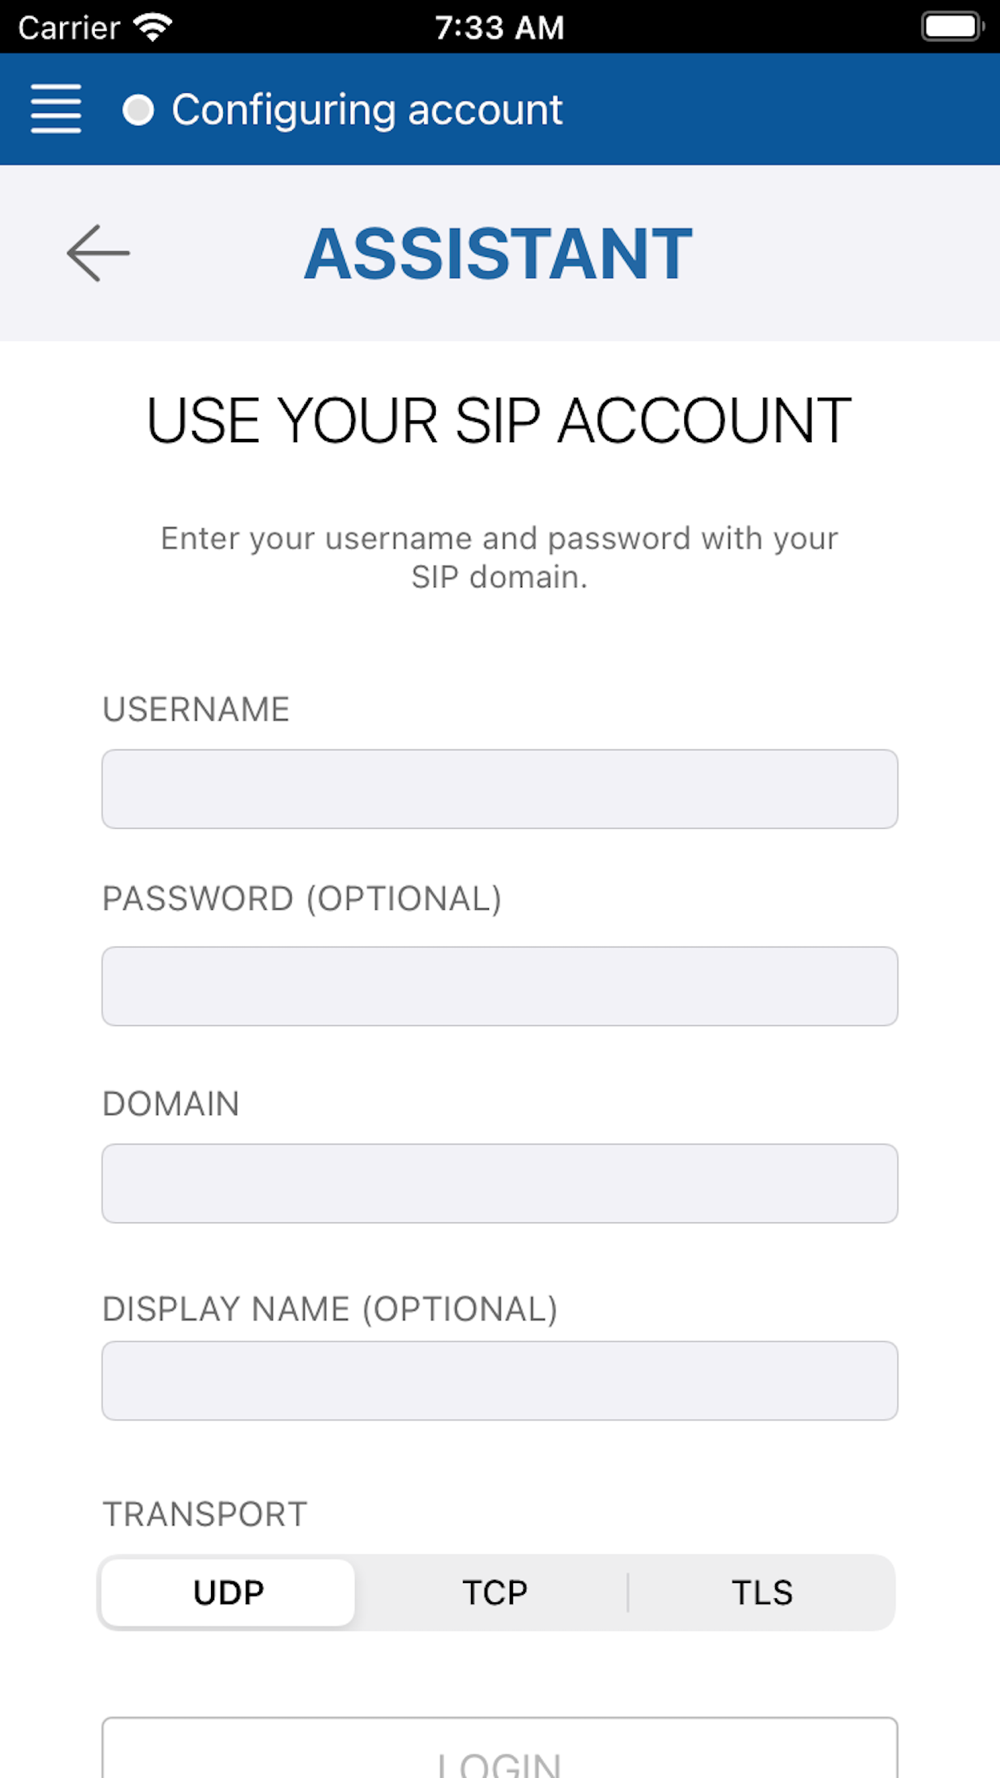The image size is (1000, 1778).
Task: Select the Display Name field
Action: tap(500, 1380)
